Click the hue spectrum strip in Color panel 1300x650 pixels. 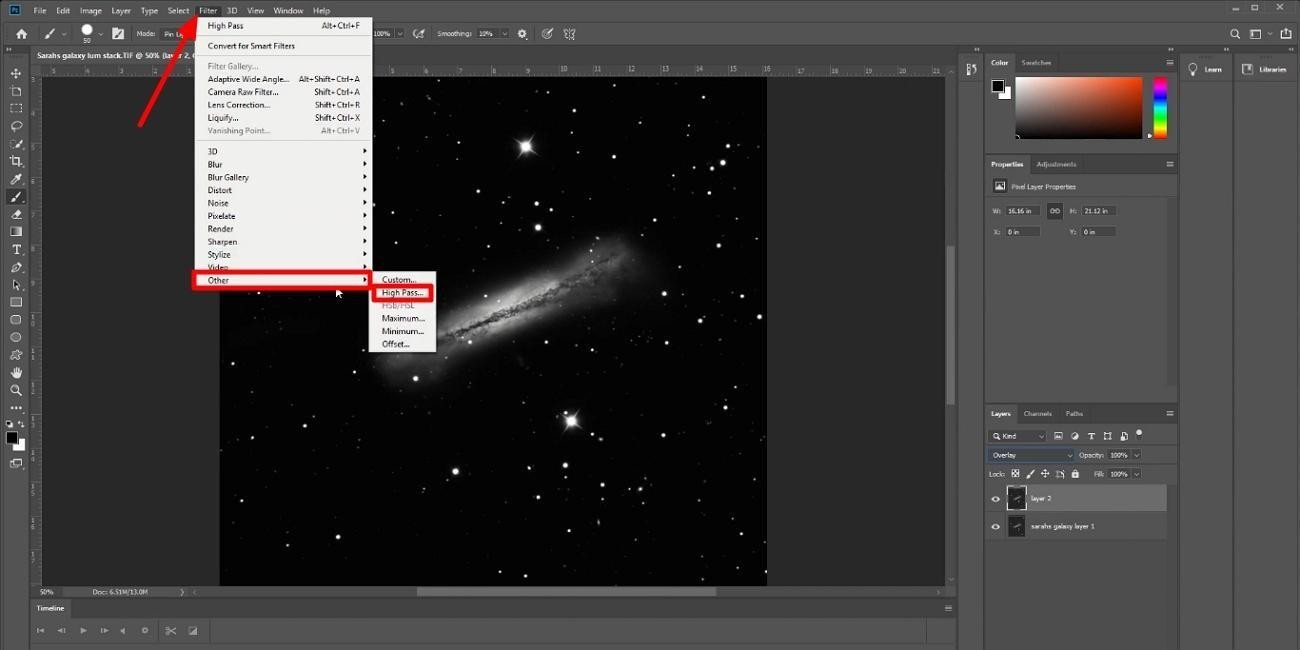pyautogui.click(x=1160, y=107)
